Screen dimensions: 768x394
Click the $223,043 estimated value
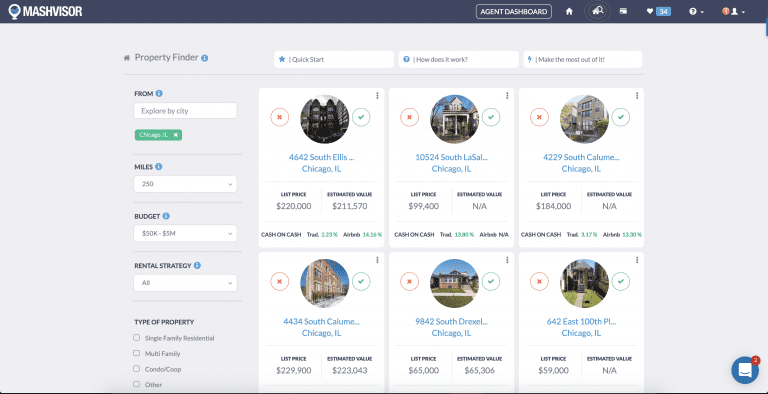(x=350, y=370)
